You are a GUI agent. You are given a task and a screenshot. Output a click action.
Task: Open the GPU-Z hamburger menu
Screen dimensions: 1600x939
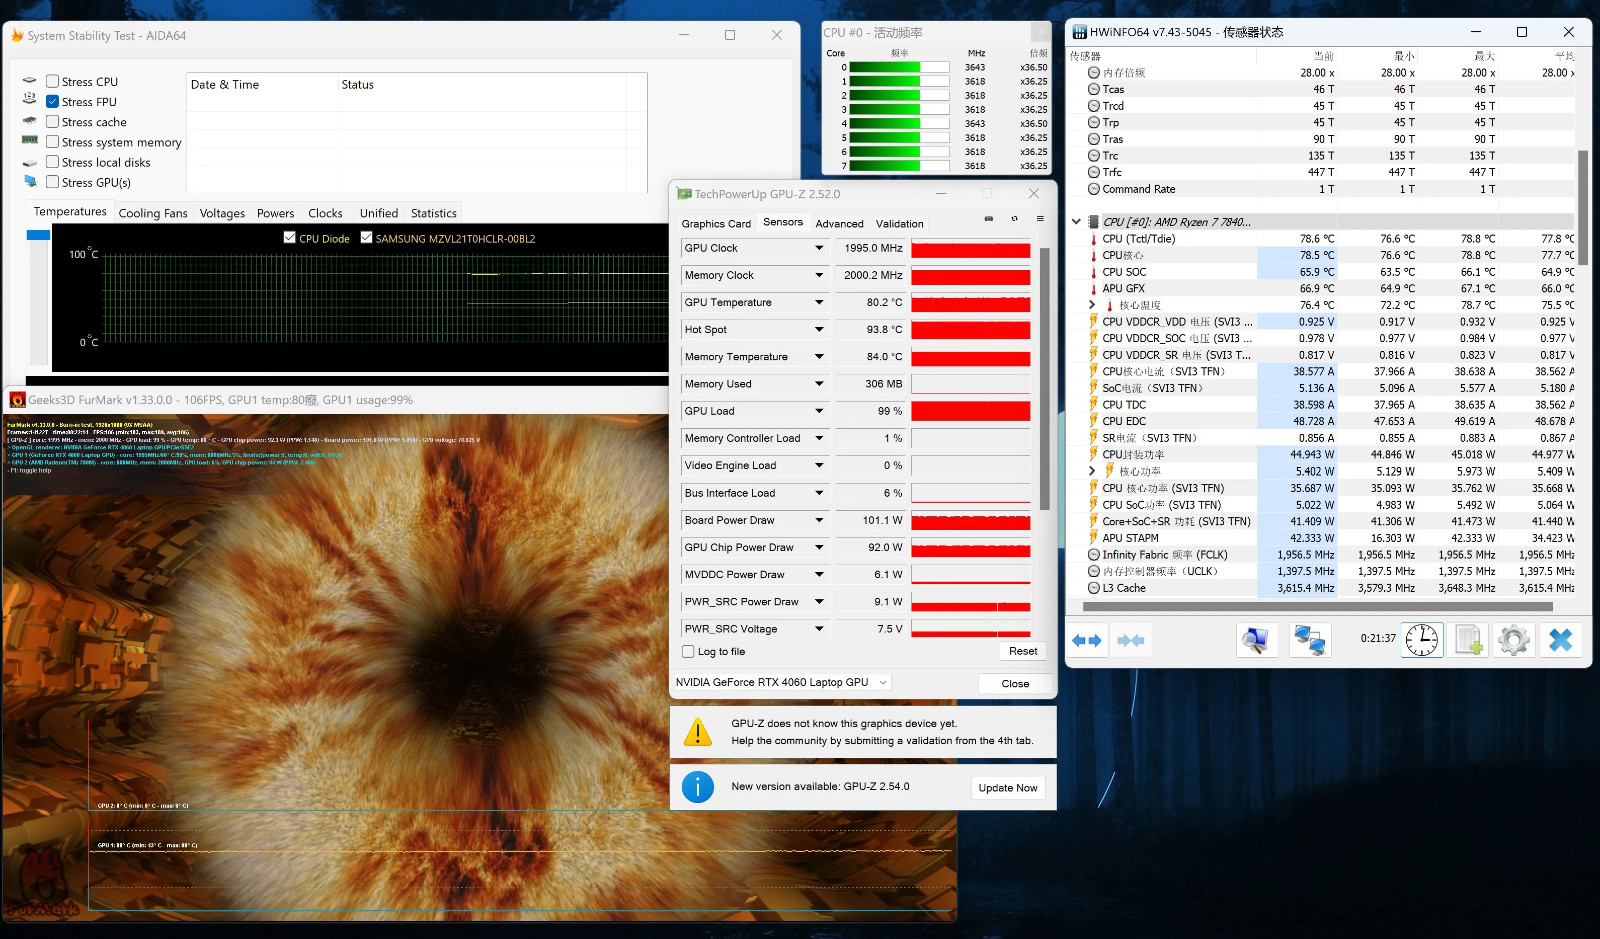(1040, 218)
